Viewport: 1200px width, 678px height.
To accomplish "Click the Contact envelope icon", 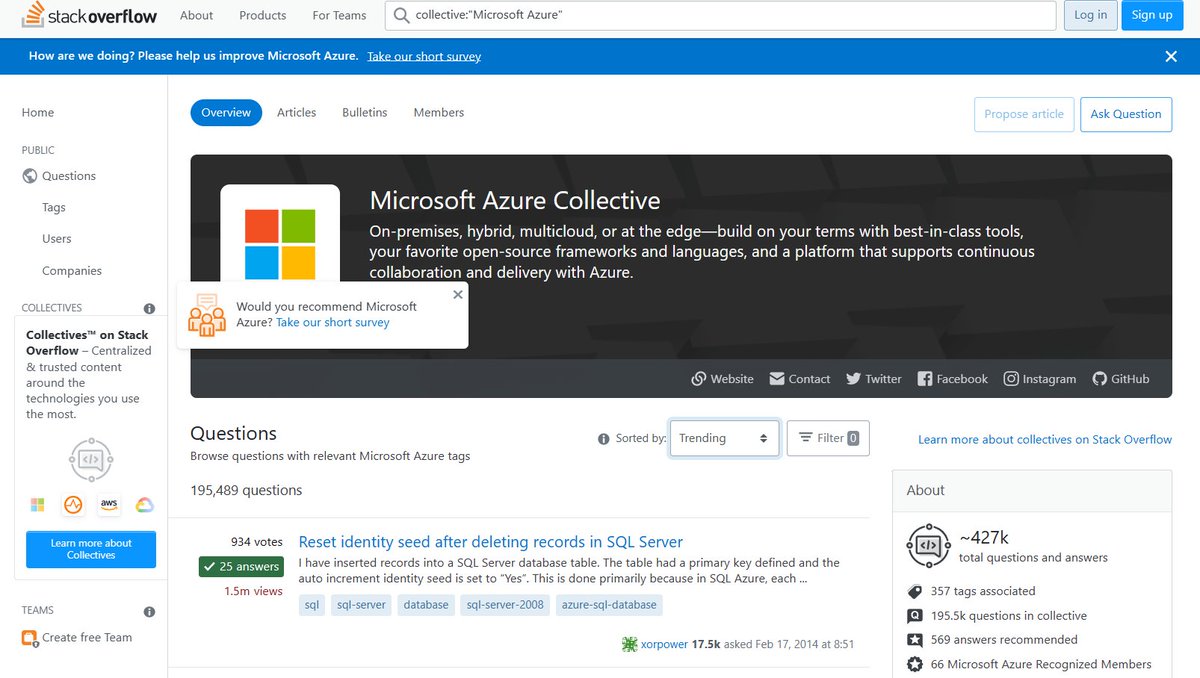I will click(x=777, y=379).
